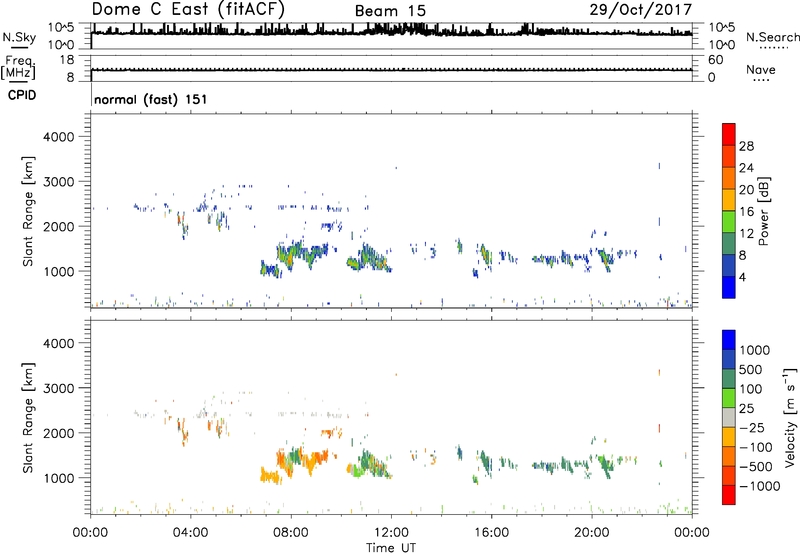Viewport: 800px width, 554px height.
Task: Select the 'Freq. [MHz]' axis label
Action: (18, 67)
